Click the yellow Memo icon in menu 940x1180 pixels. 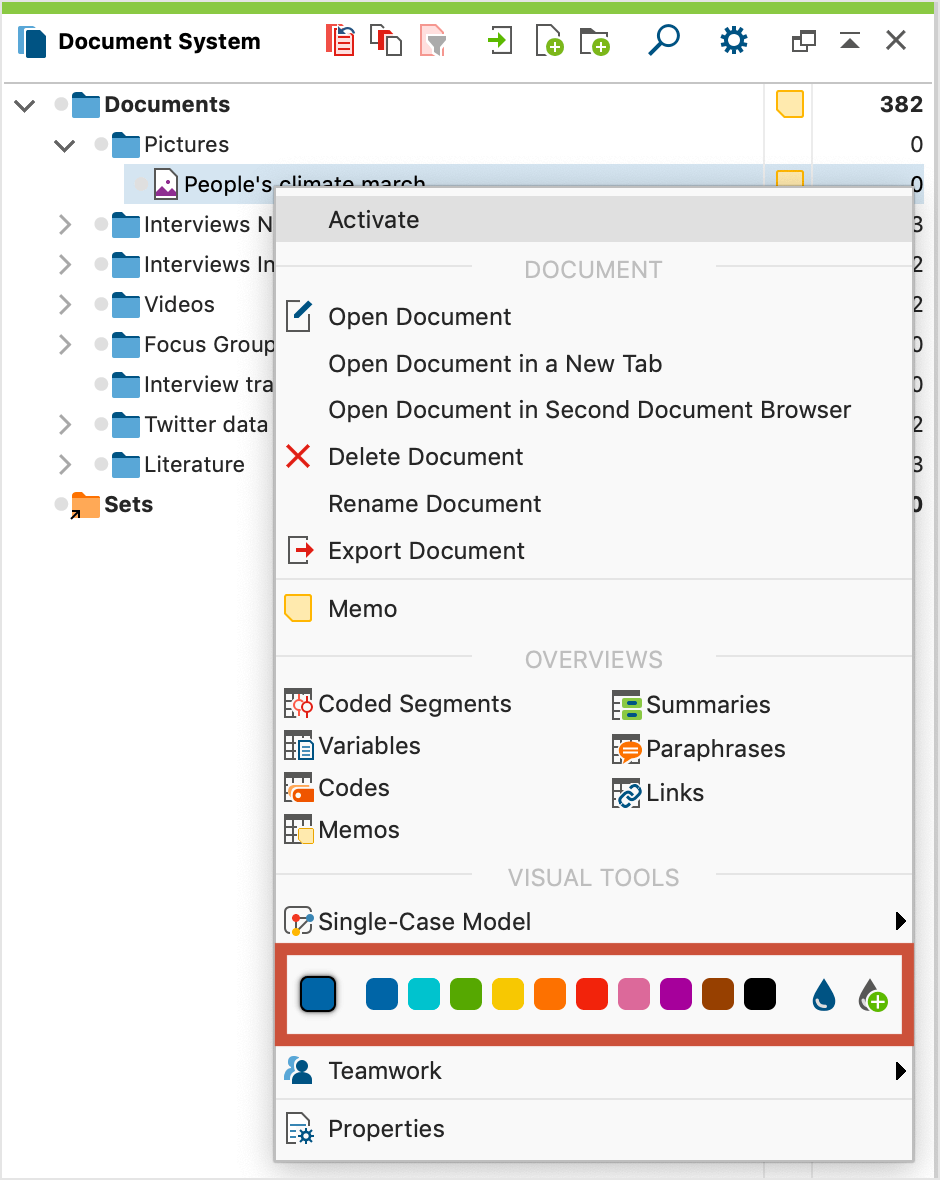[x=298, y=608]
